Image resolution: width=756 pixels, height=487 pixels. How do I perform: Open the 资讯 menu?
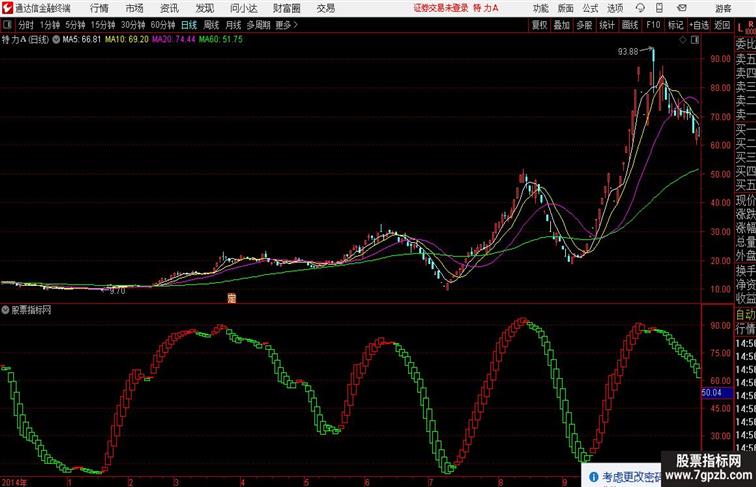[169, 8]
